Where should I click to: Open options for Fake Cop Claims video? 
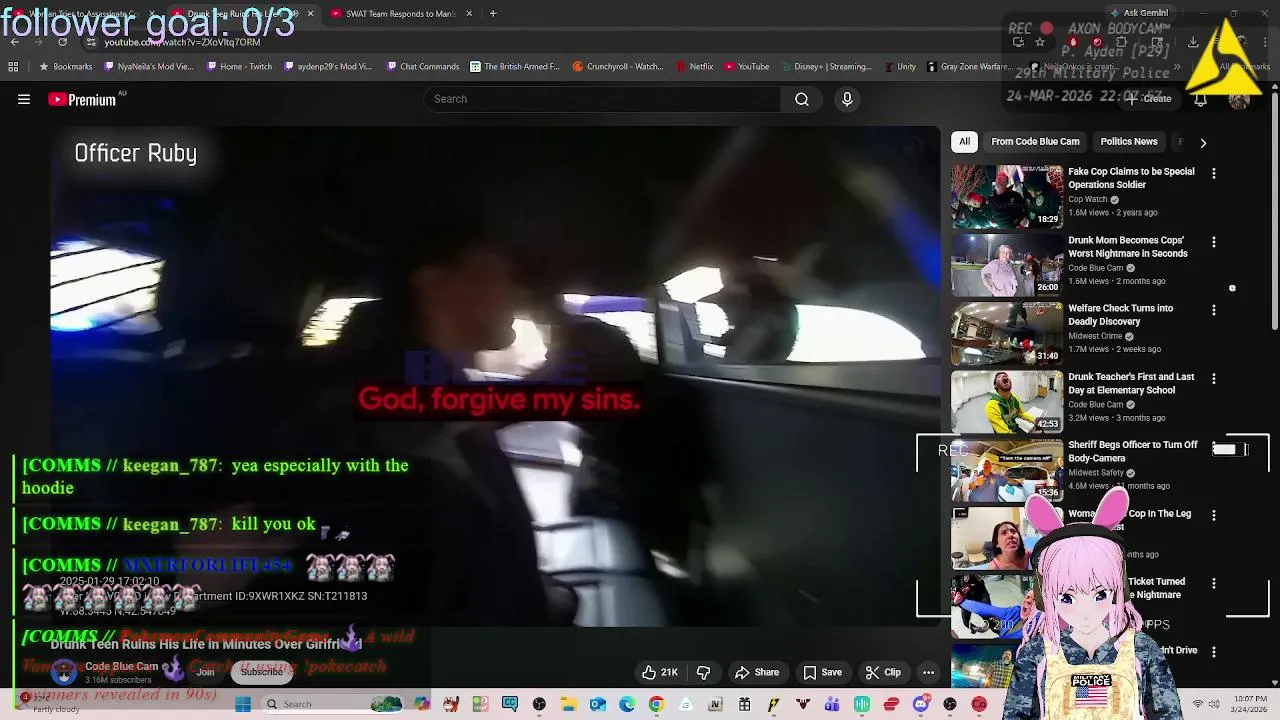[x=1214, y=174]
